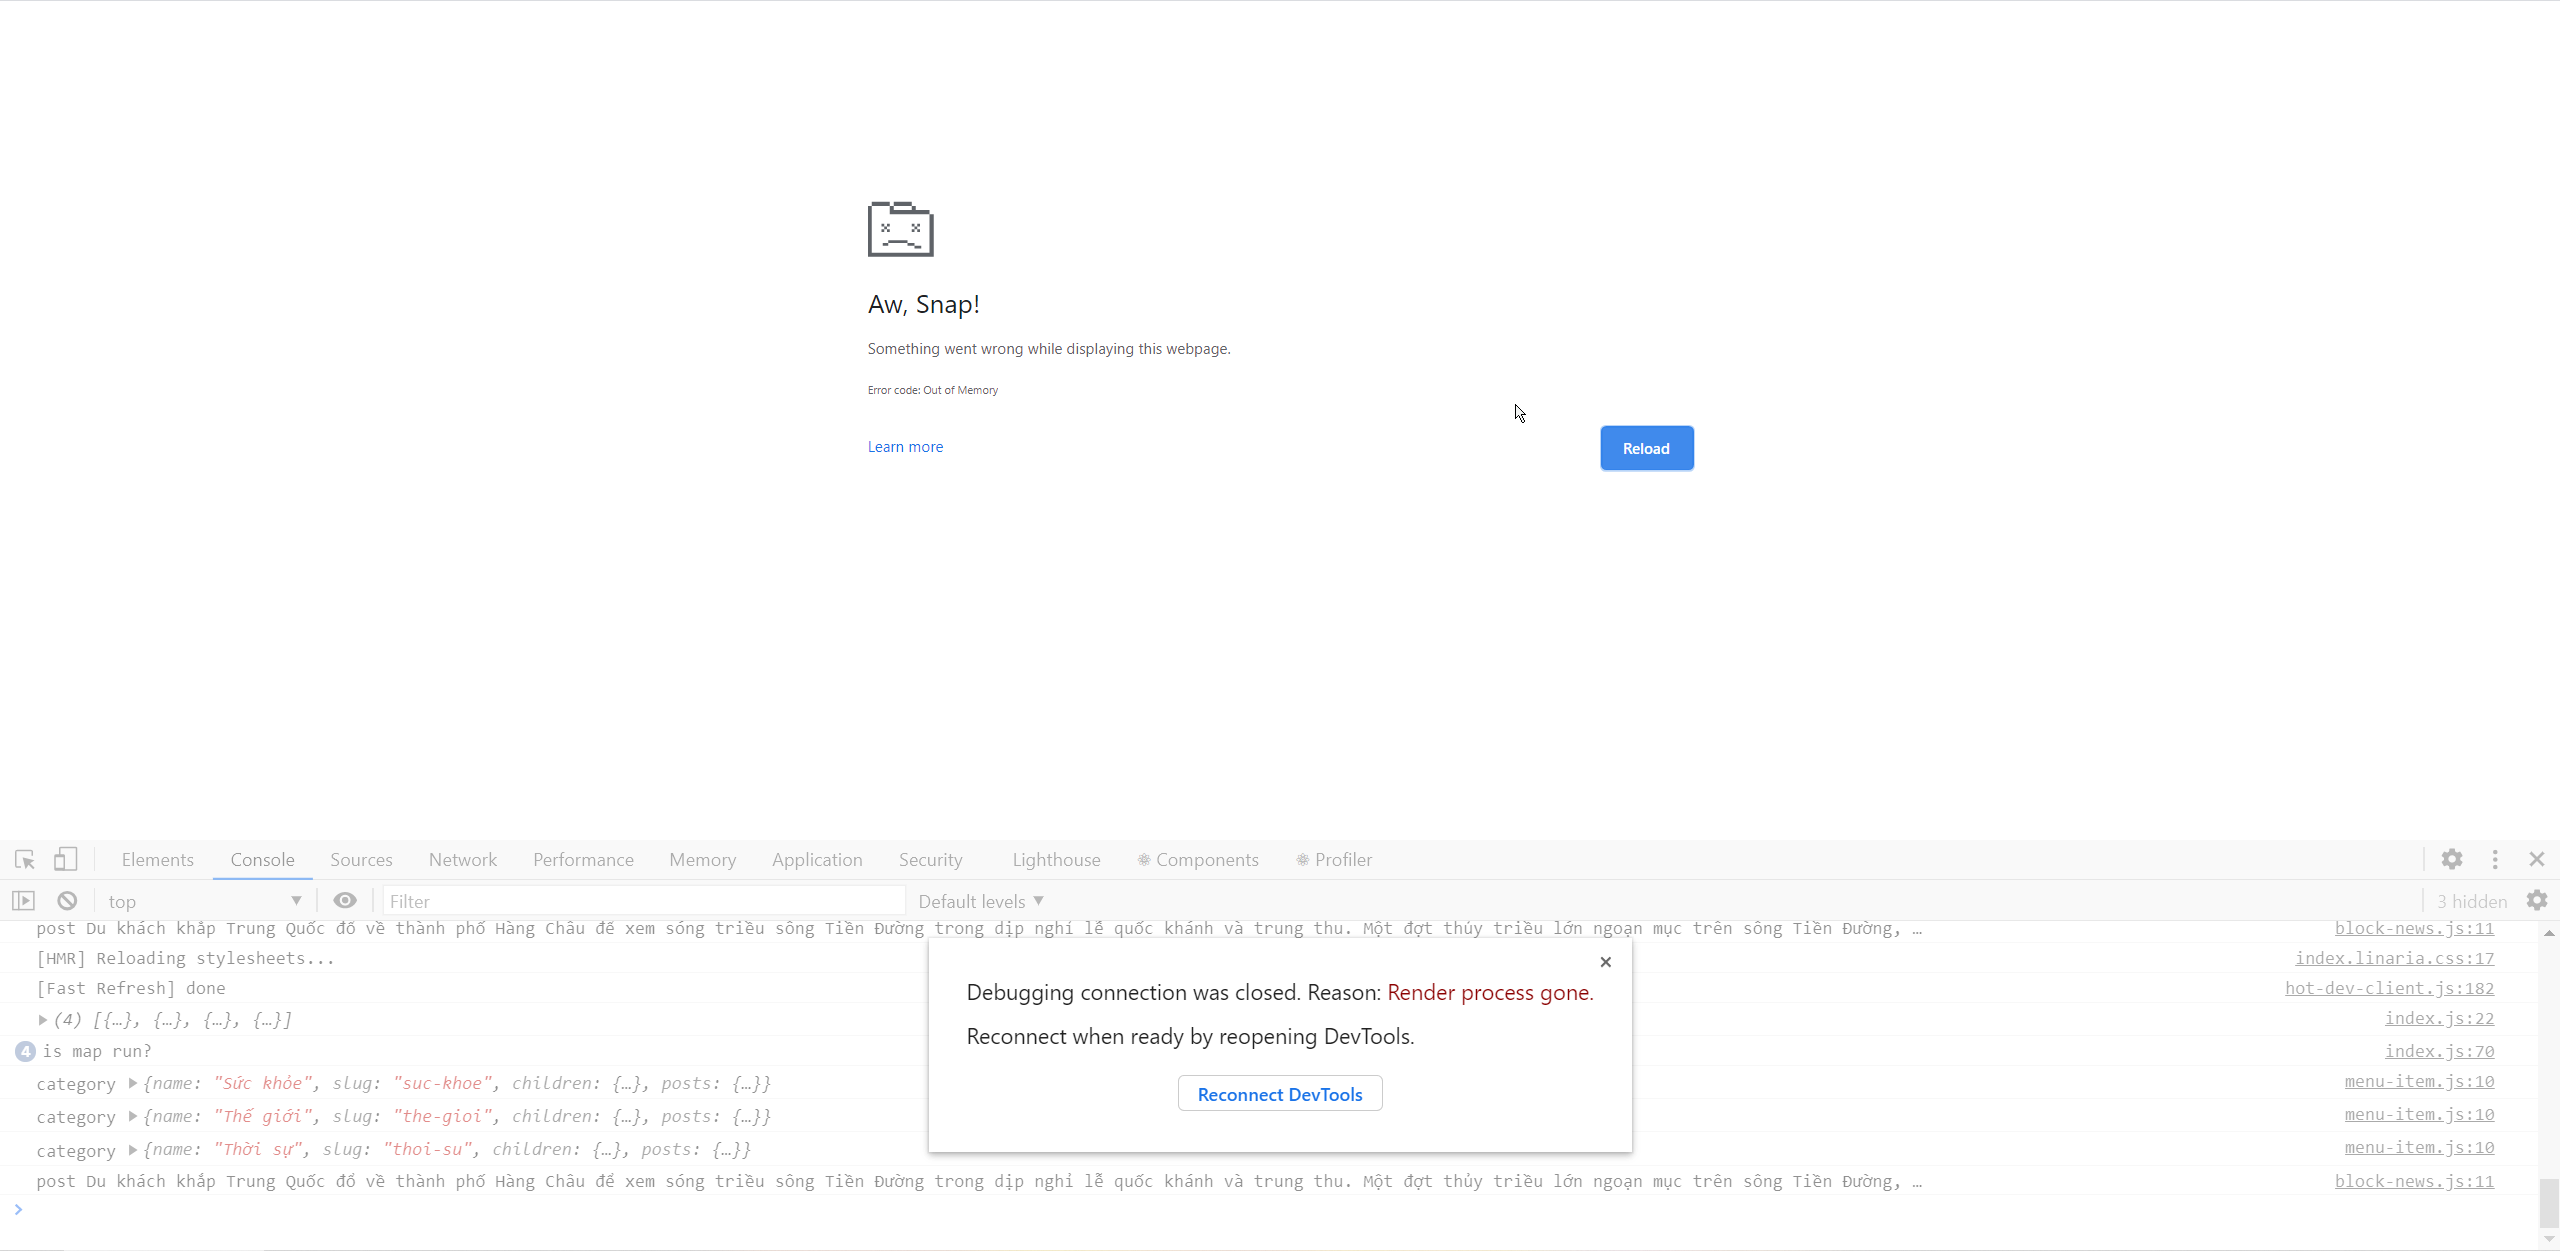2560x1251 pixels.
Task: Open DevTools settings gear in tab bar
Action: coord(2452,859)
